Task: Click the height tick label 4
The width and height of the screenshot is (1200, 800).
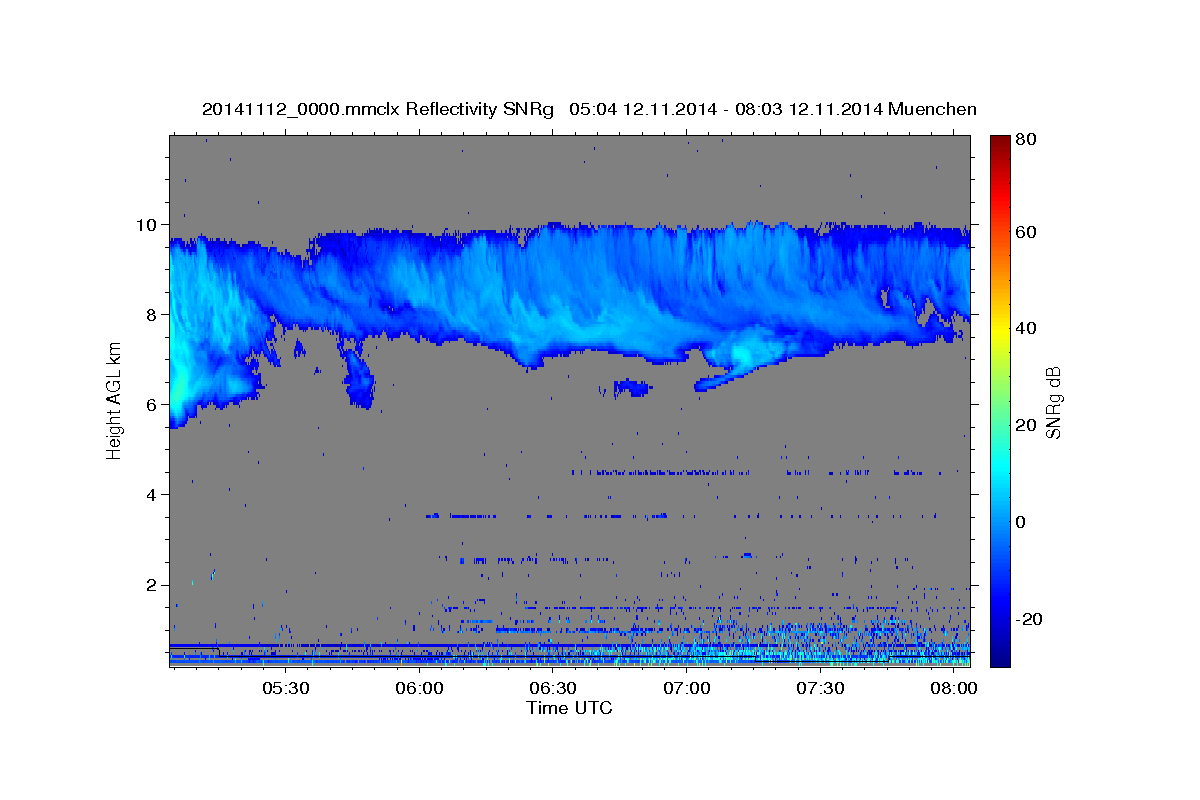Action: (x=154, y=495)
